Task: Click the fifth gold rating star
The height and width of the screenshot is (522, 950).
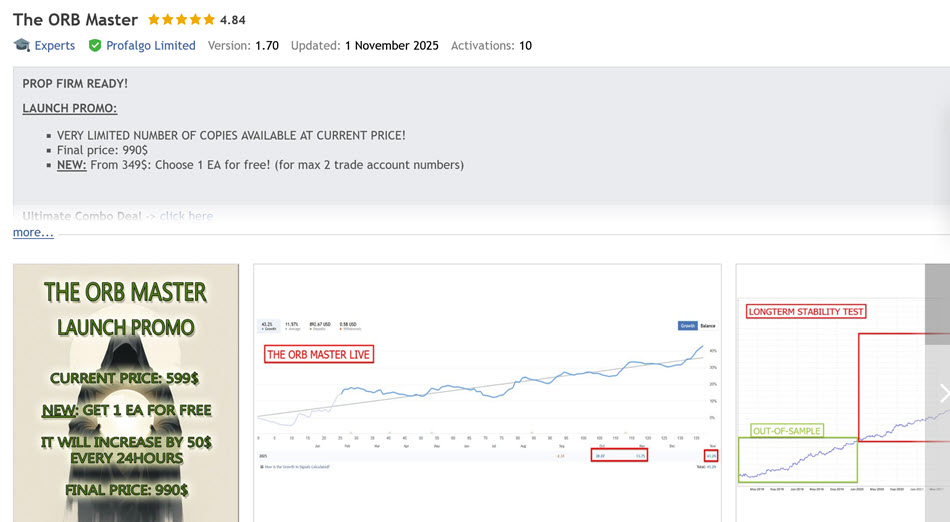Action: tap(209, 19)
